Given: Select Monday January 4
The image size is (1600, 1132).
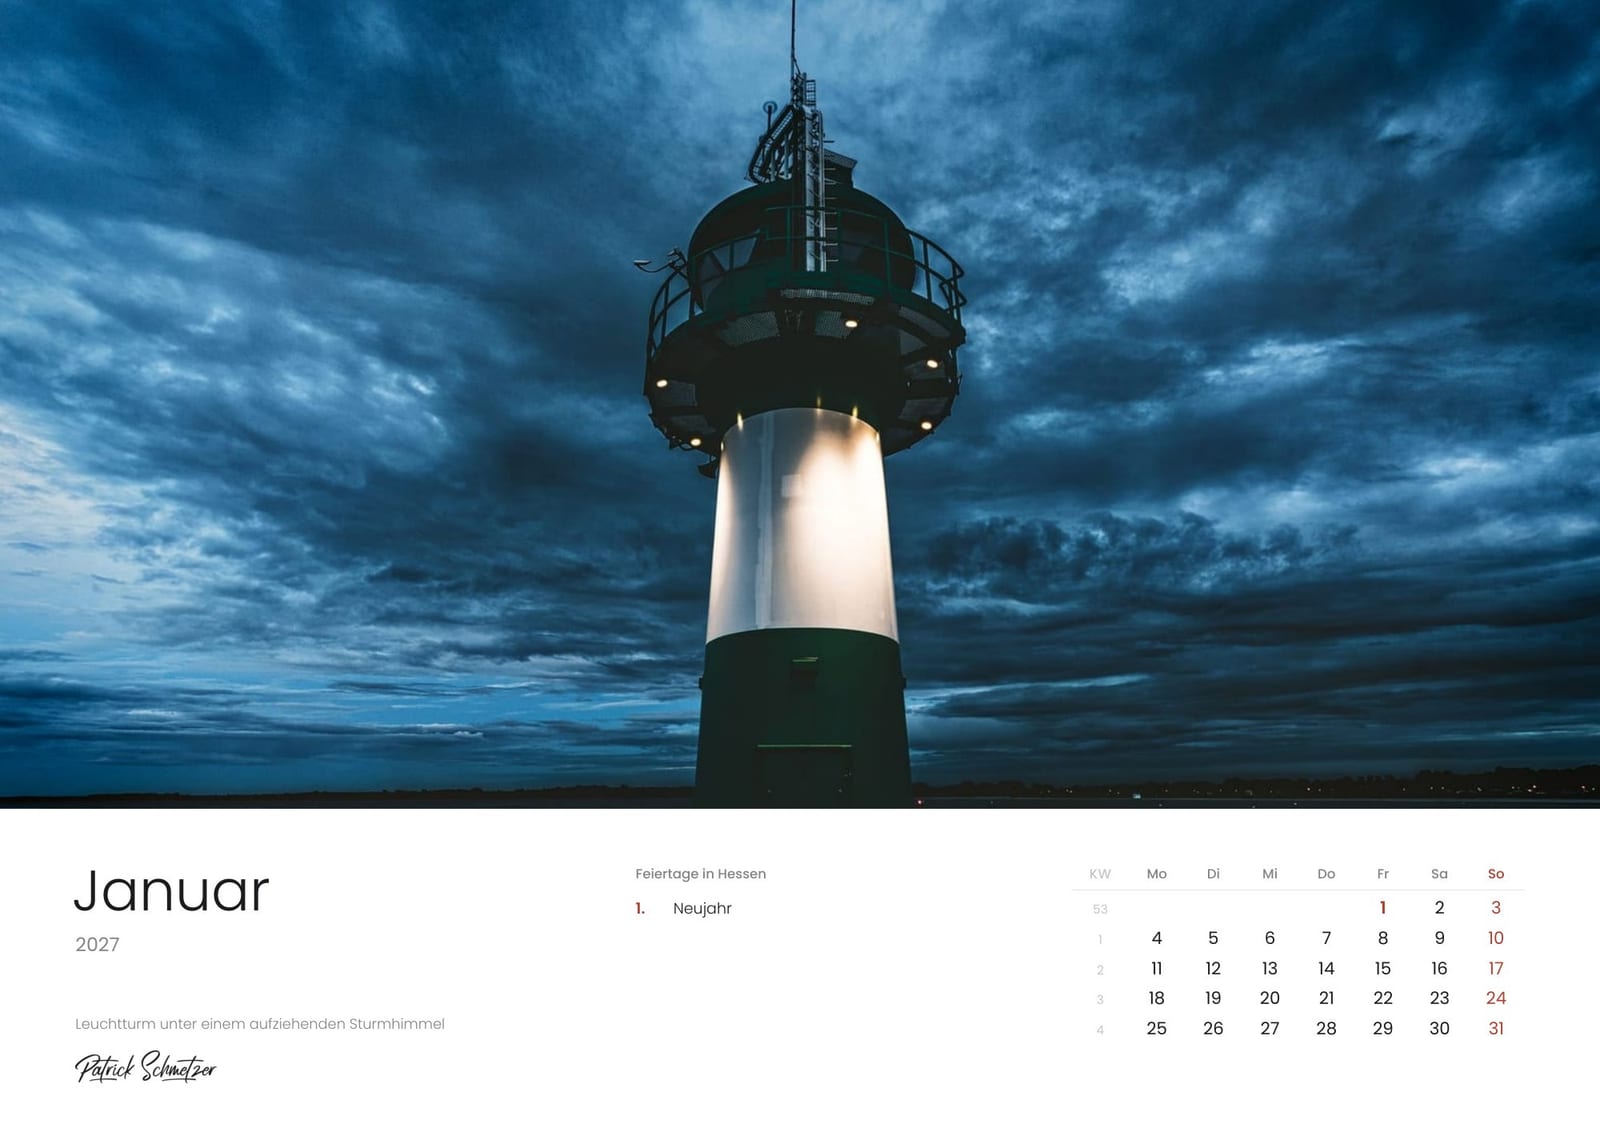Looking at the screenshot, I should point(1157,938).
